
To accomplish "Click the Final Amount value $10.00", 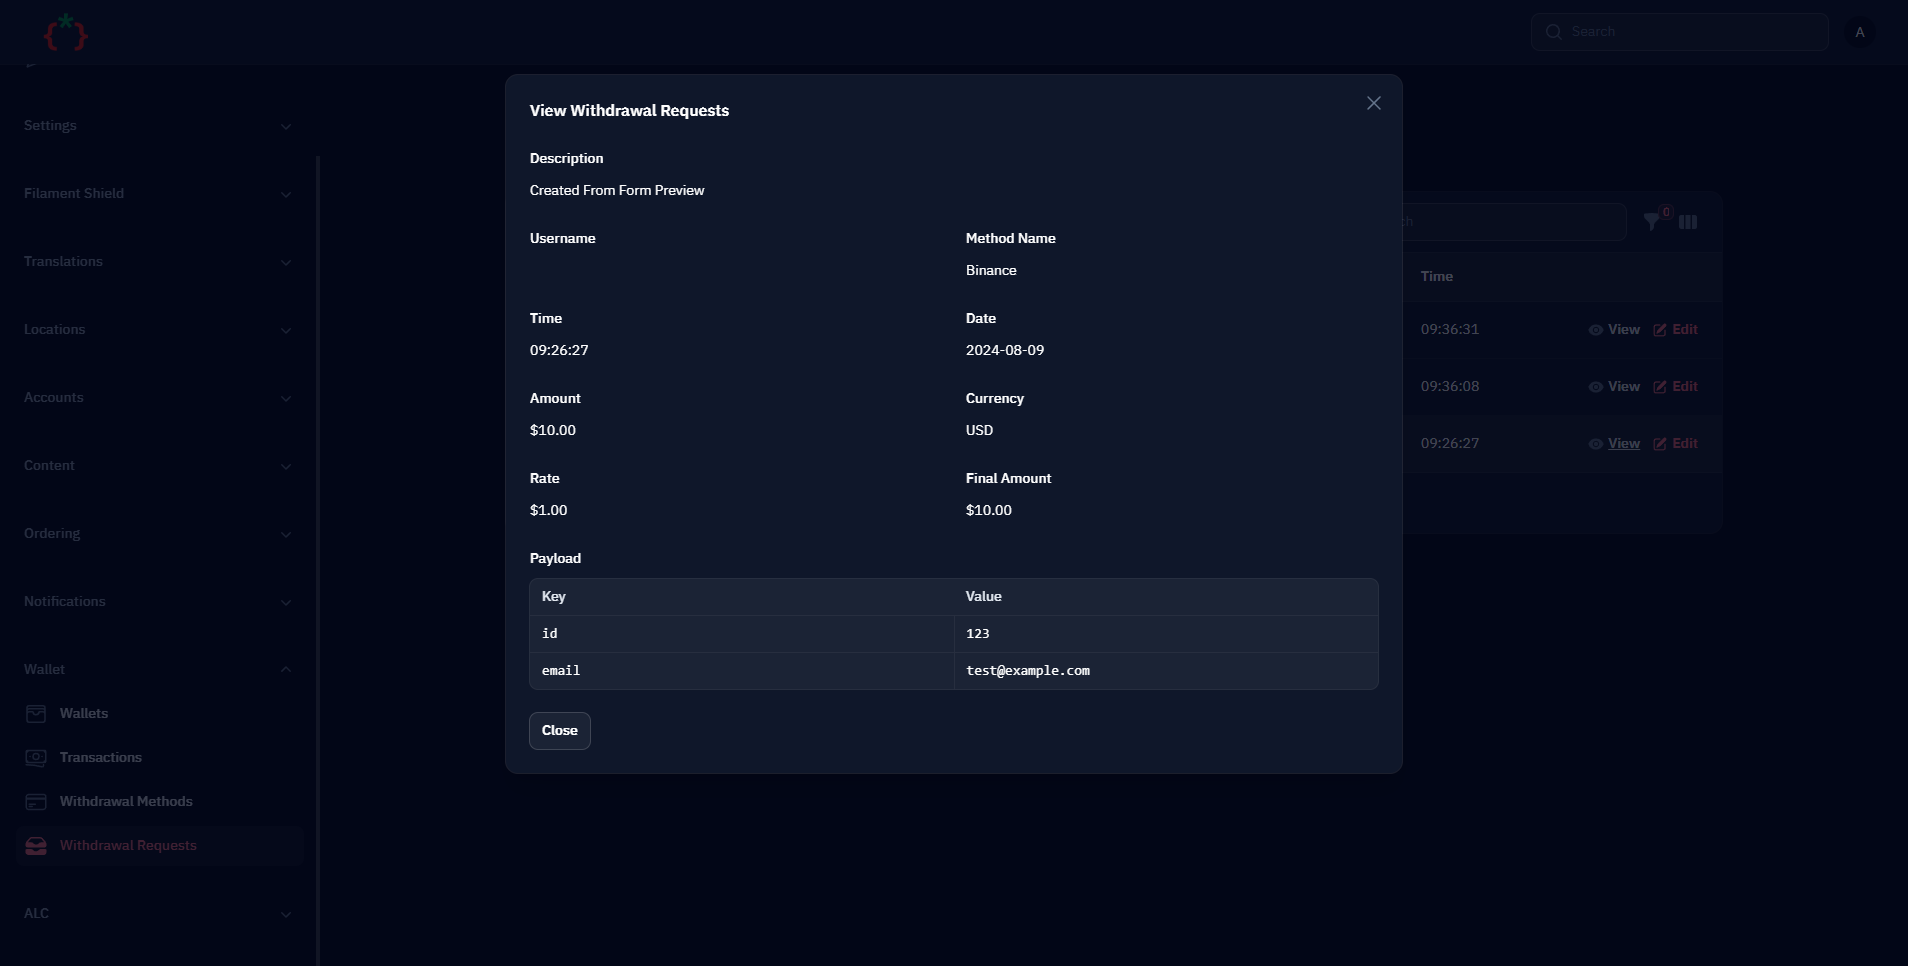I will tap(989, 511).
